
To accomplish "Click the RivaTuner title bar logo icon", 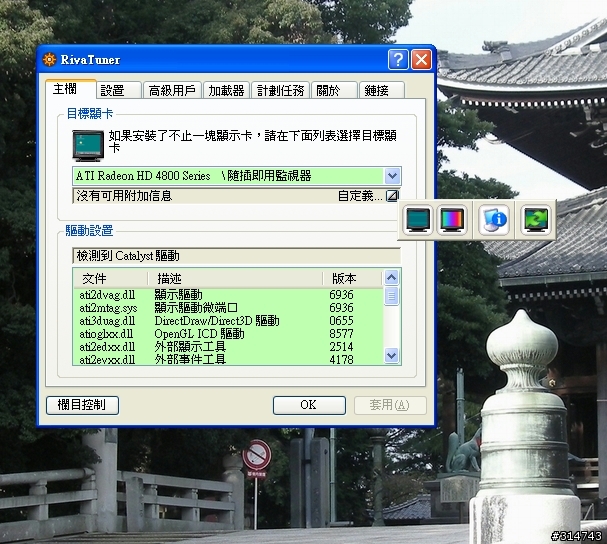I will (x=49, y=60).
